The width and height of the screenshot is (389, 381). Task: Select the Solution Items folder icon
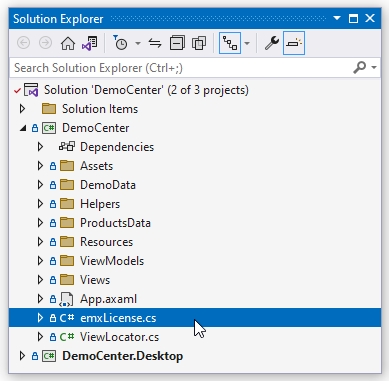[49, 109]
